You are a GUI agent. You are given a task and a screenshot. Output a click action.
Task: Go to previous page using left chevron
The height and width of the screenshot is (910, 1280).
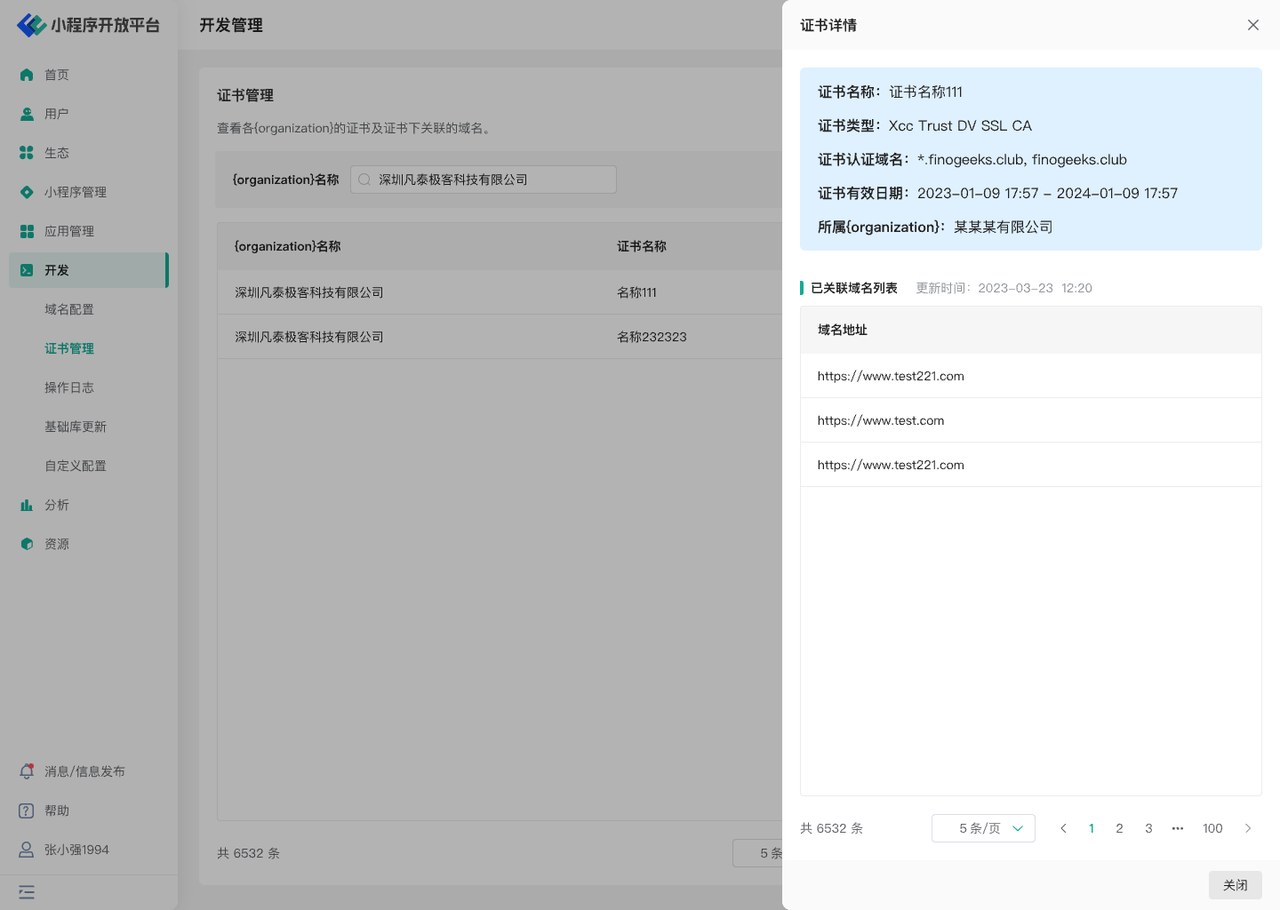click(x=1063, y=828)
